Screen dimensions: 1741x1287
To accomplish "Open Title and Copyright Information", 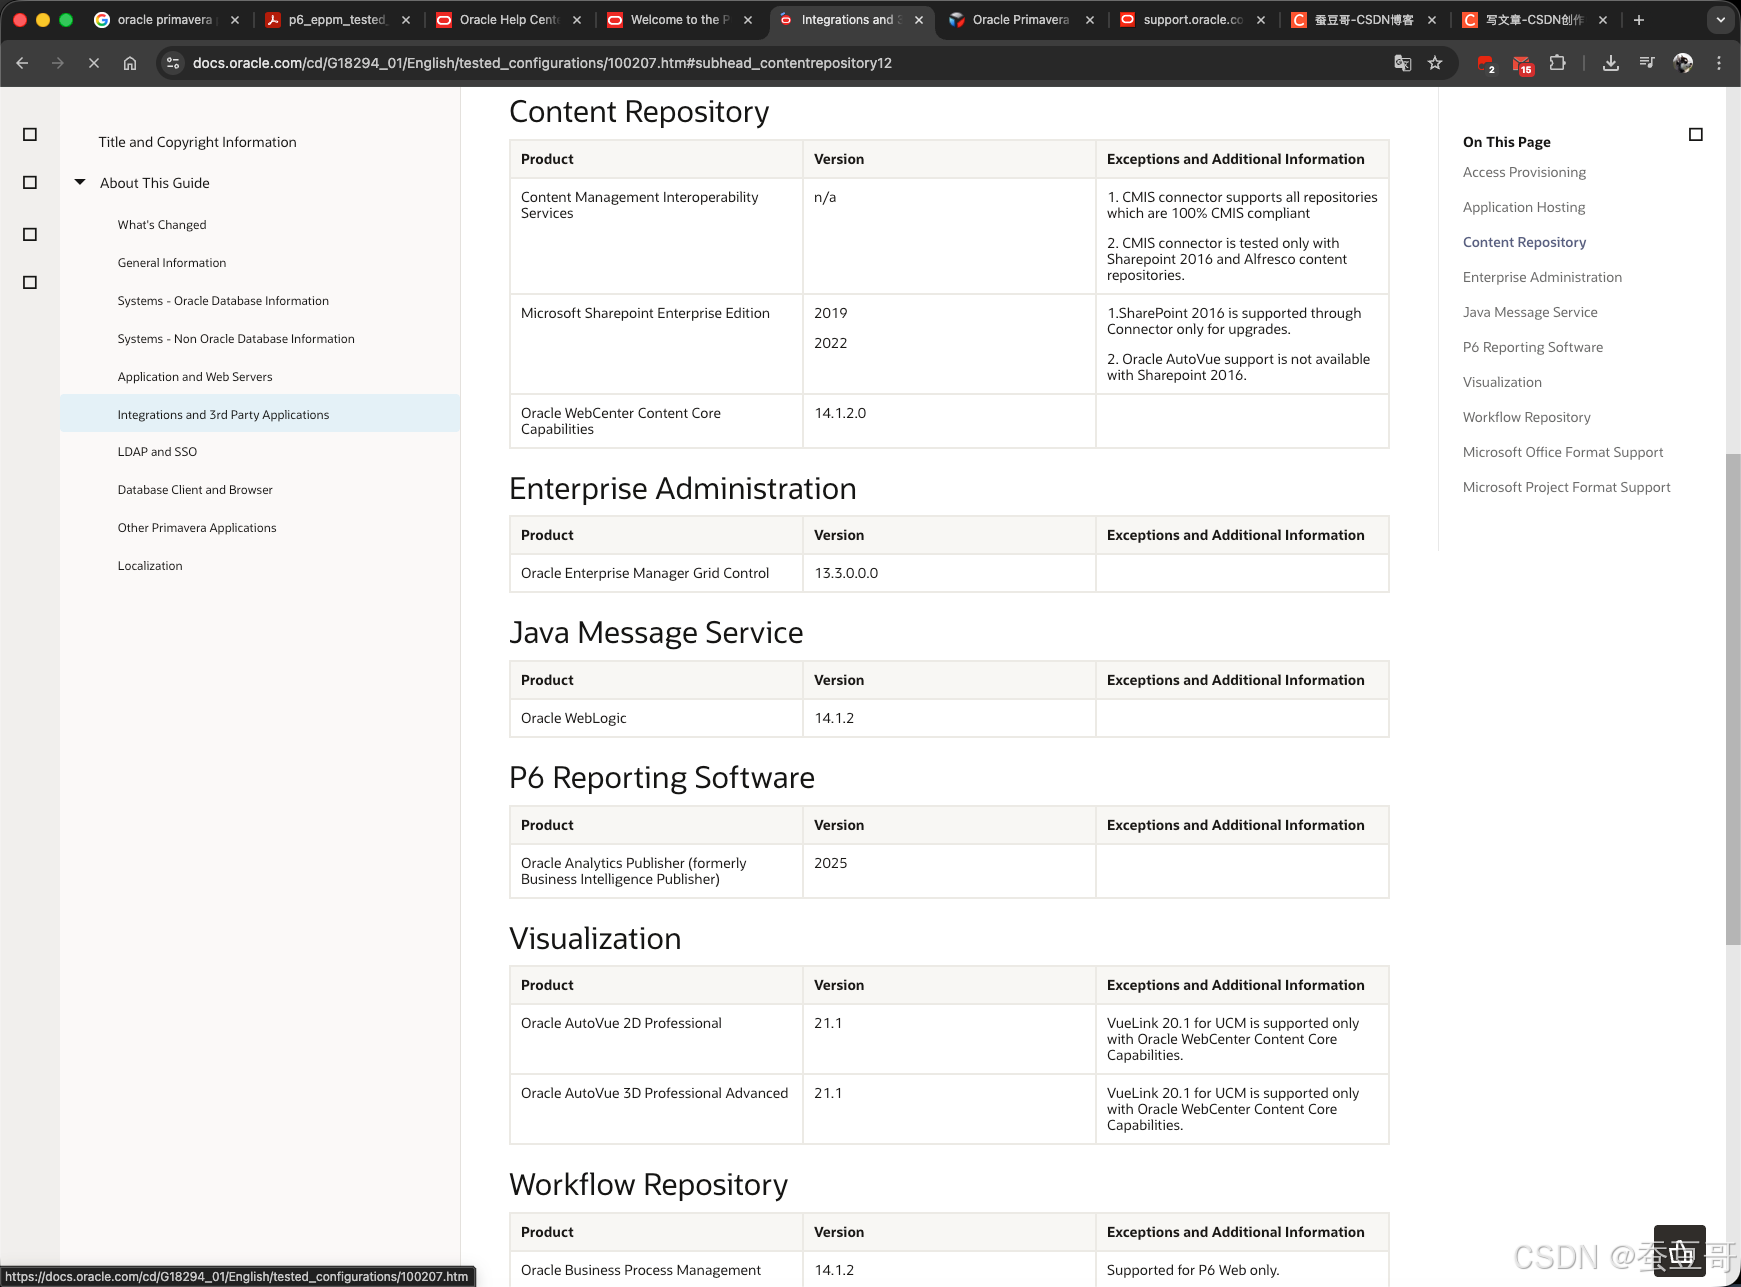I will (x=198, y=143).
